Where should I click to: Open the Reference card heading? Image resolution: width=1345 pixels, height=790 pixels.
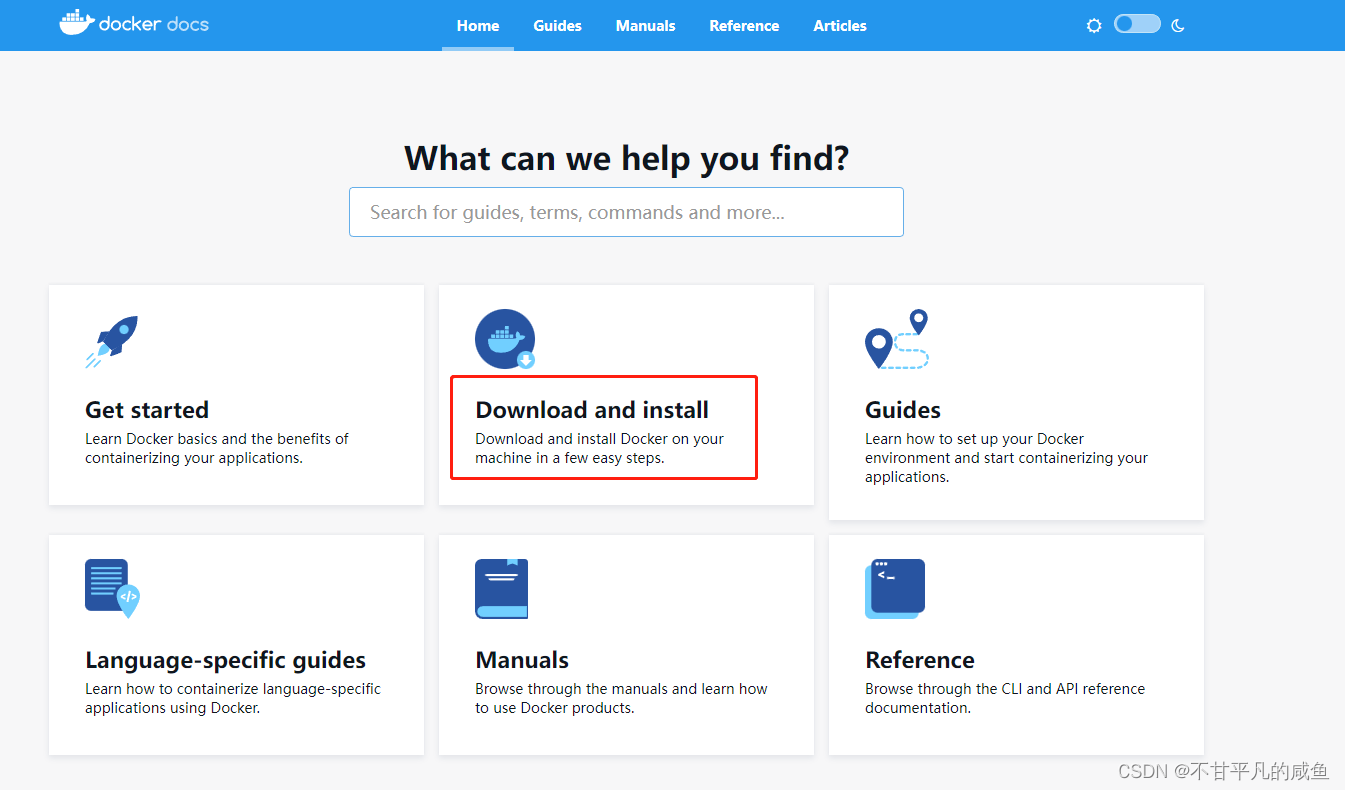(920, 660)
